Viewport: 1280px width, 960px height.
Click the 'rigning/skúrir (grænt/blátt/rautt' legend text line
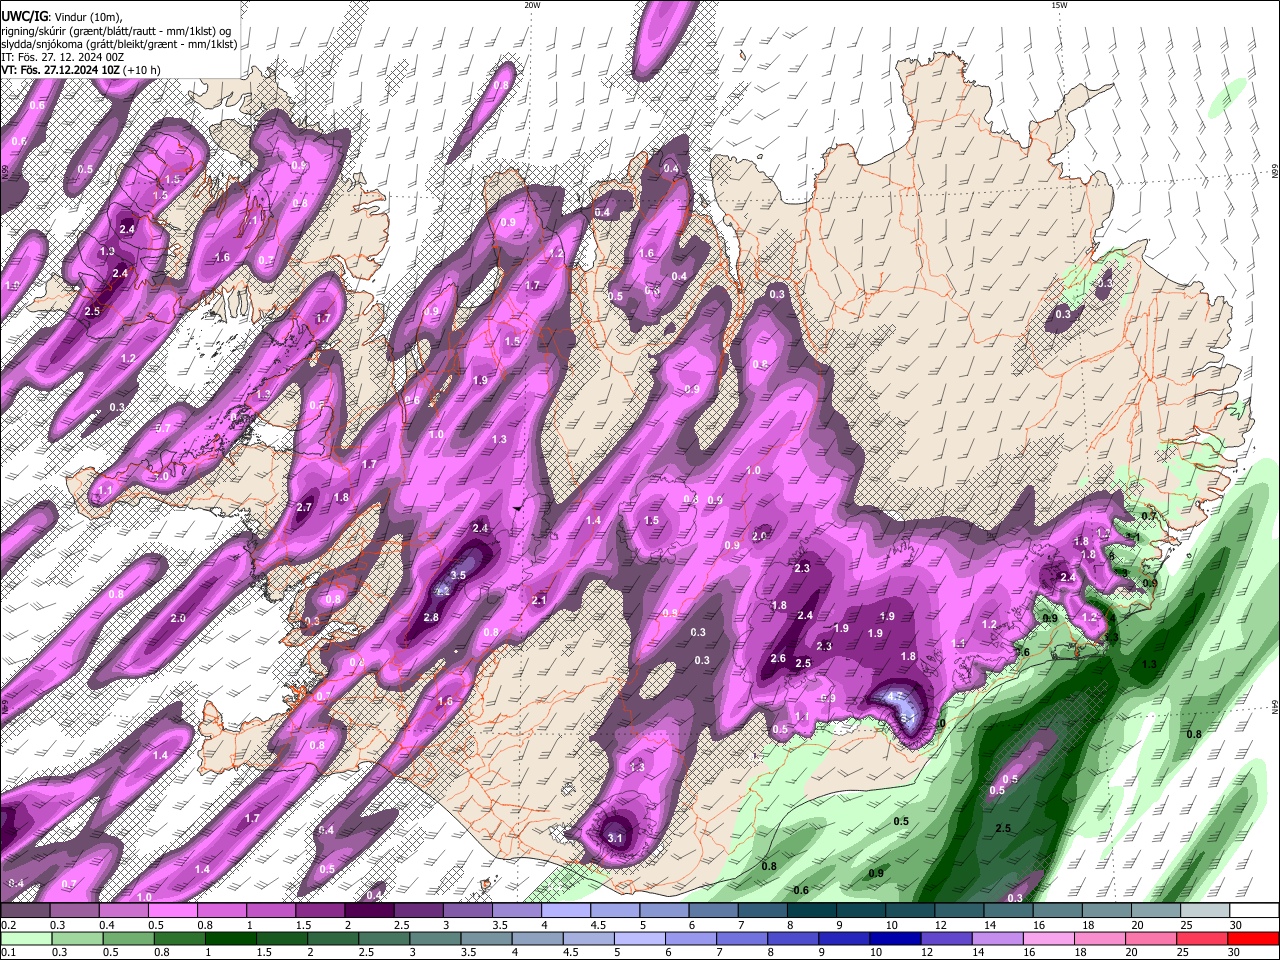(116, 30)
